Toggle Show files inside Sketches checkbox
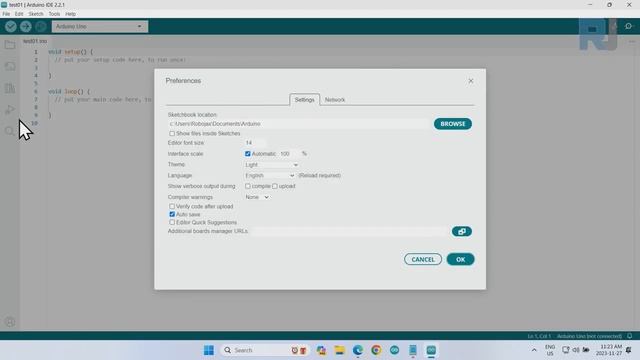 172,133
